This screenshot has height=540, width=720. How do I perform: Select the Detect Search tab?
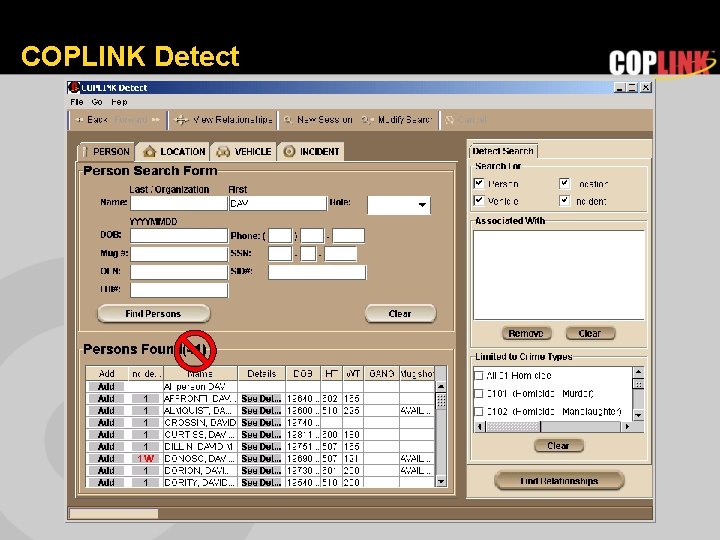point(503,151)
